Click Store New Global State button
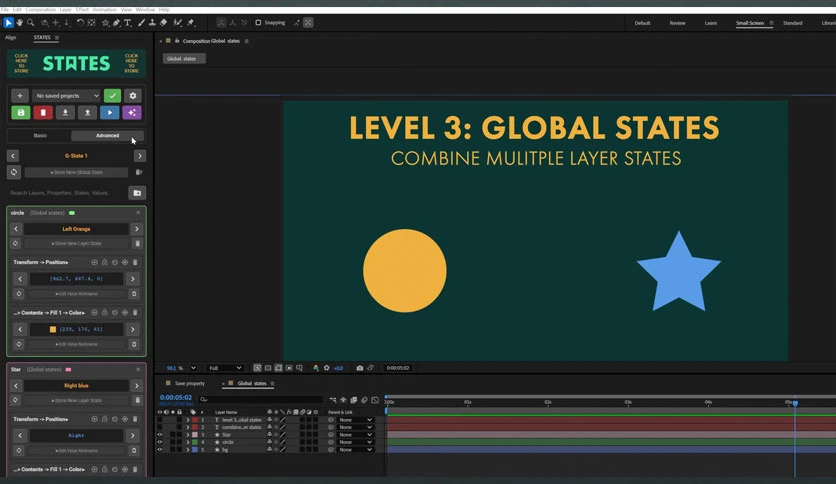This screenshot has height=484, width=836. pyautogui.click(x=76, y=172)
